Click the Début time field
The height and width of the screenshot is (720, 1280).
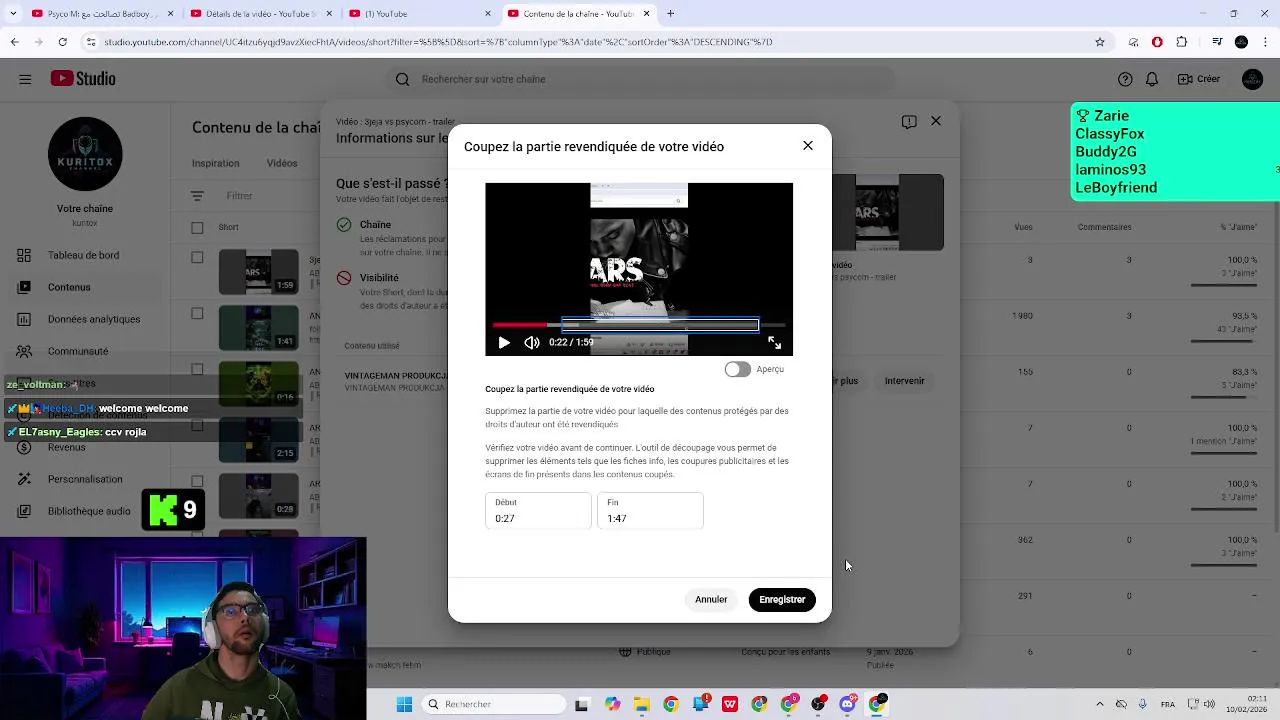click(x=538, y=511)
